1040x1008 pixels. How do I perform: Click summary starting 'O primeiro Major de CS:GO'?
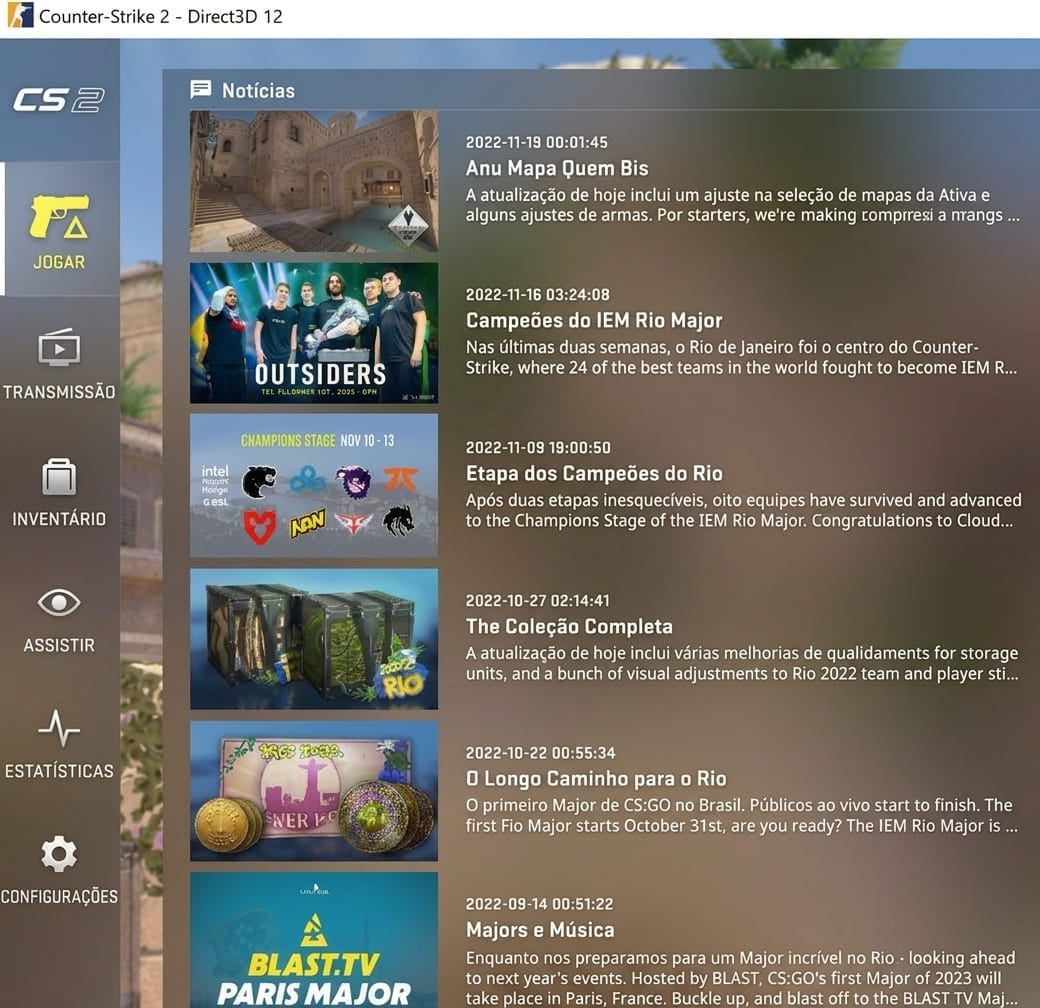(x=742, y=815)
